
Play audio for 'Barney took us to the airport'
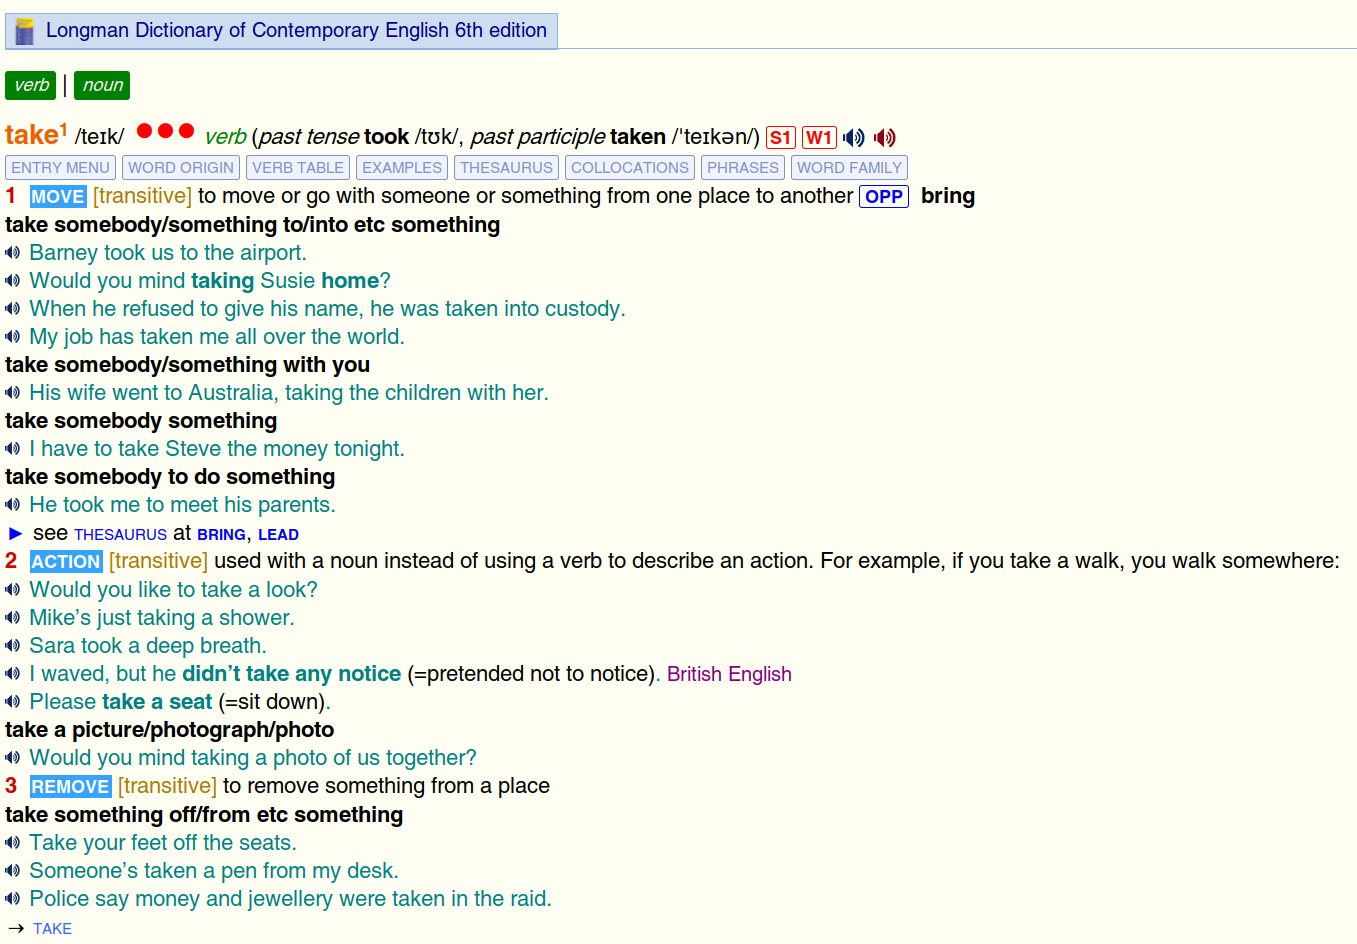click(x=13, y=253)
